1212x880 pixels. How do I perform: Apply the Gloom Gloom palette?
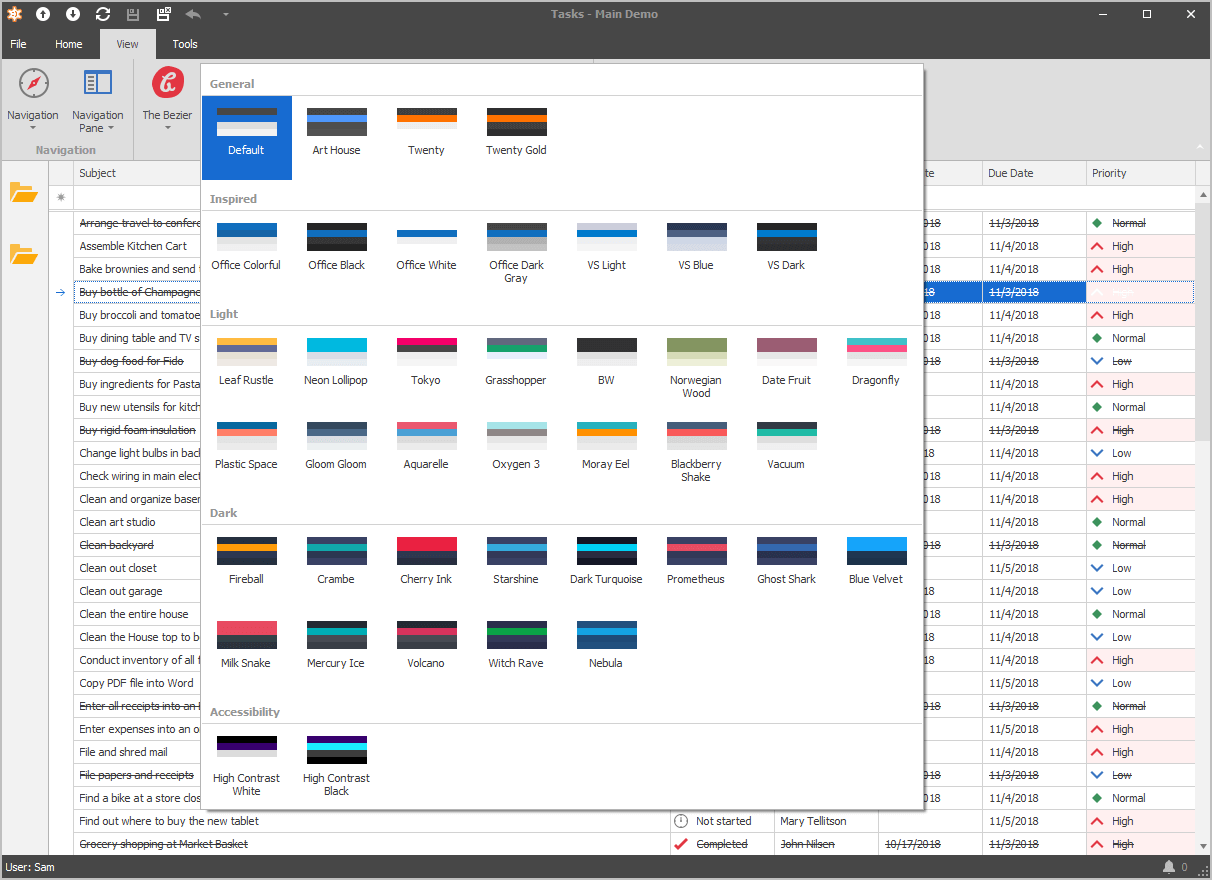(337, 452)
